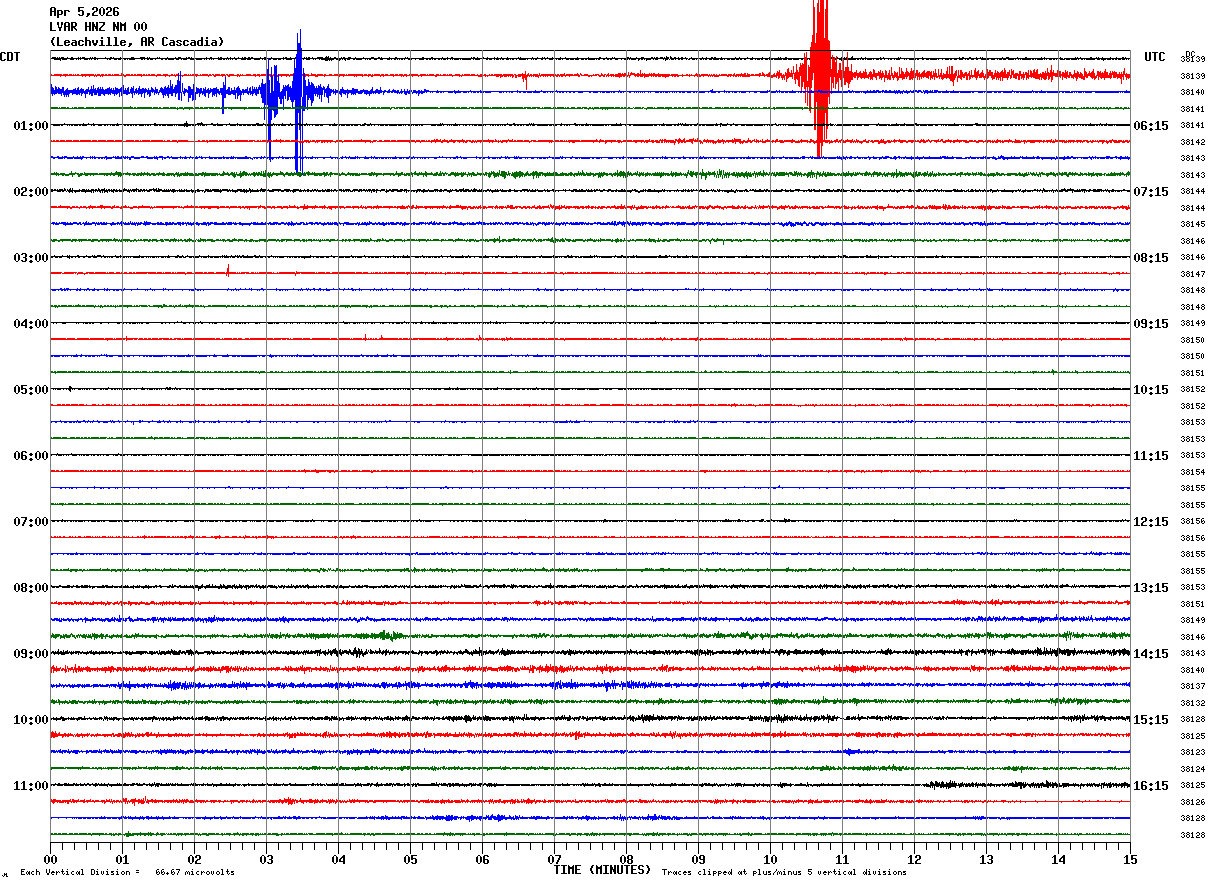Click the LVAR HNZ NM 00 station label
This screenshot has height=886, width=1210.
tap(98, 27)
